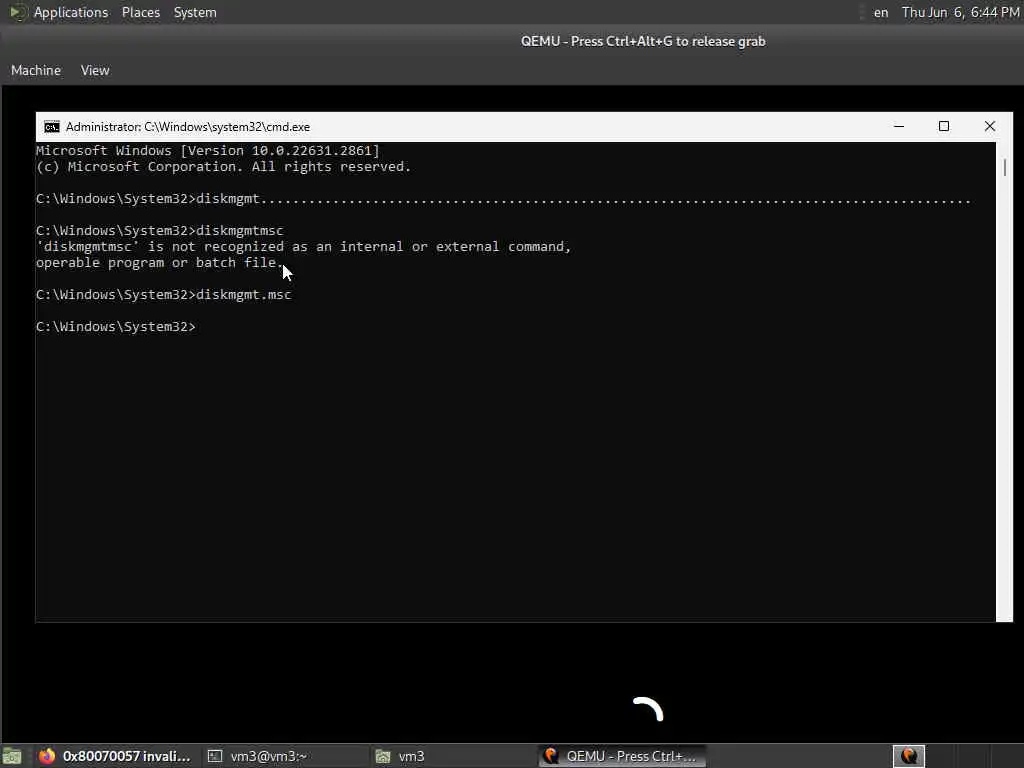
Task: Close the Administrator cmd.exe window
Action: 989,126
